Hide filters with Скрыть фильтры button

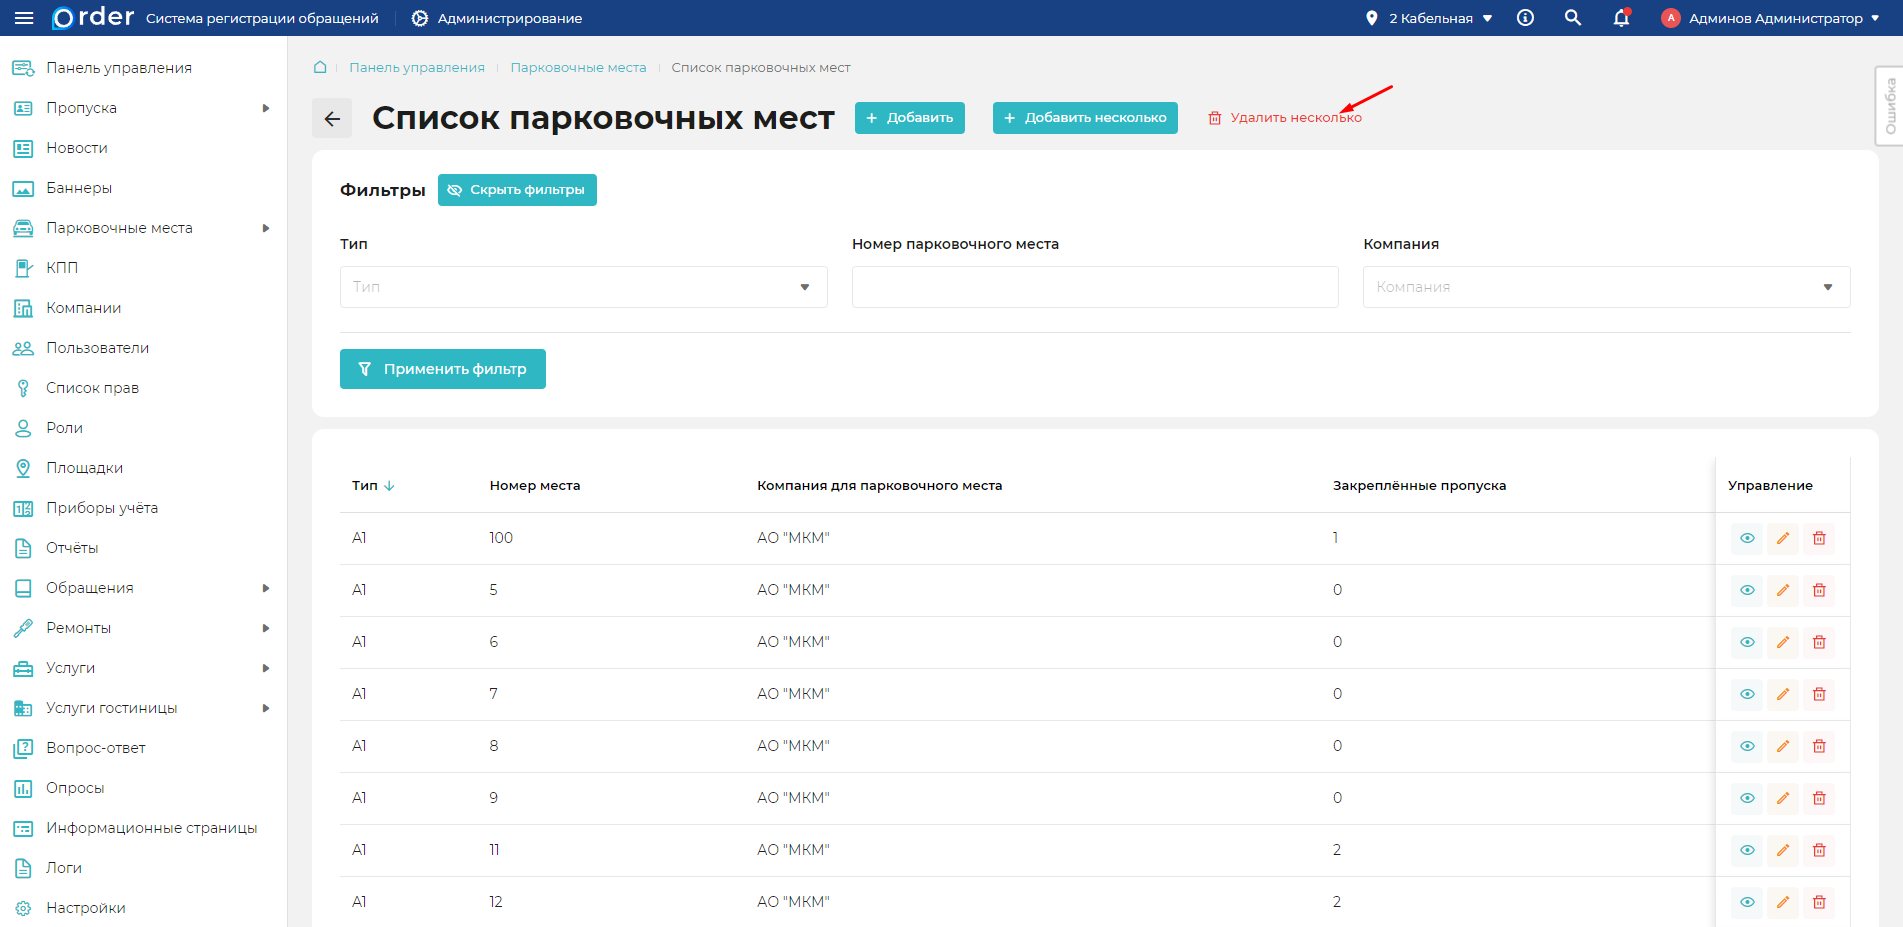point(517,190)
